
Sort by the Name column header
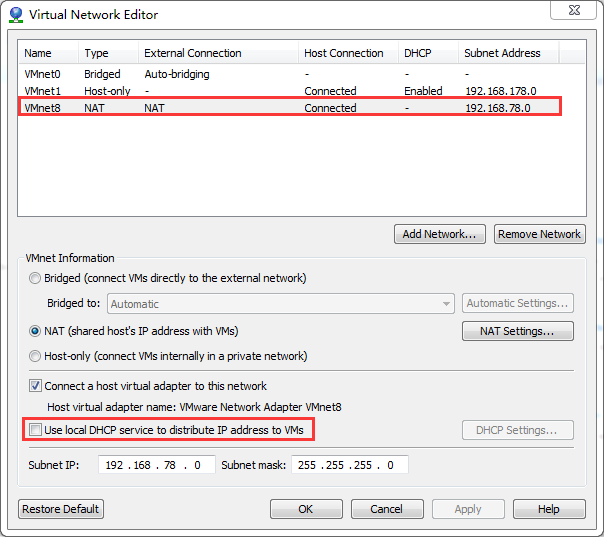coord(49,53)
